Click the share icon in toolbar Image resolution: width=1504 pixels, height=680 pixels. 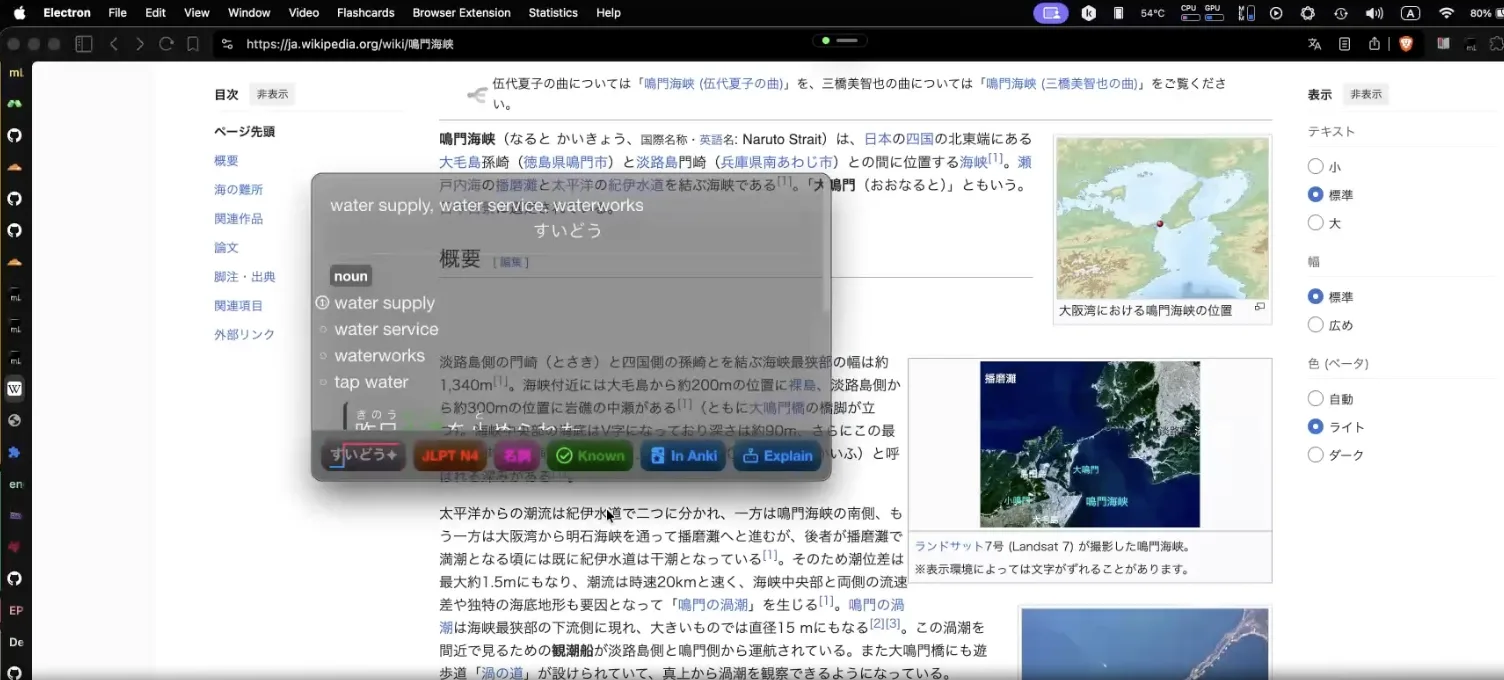click(x=1375, y=44)
